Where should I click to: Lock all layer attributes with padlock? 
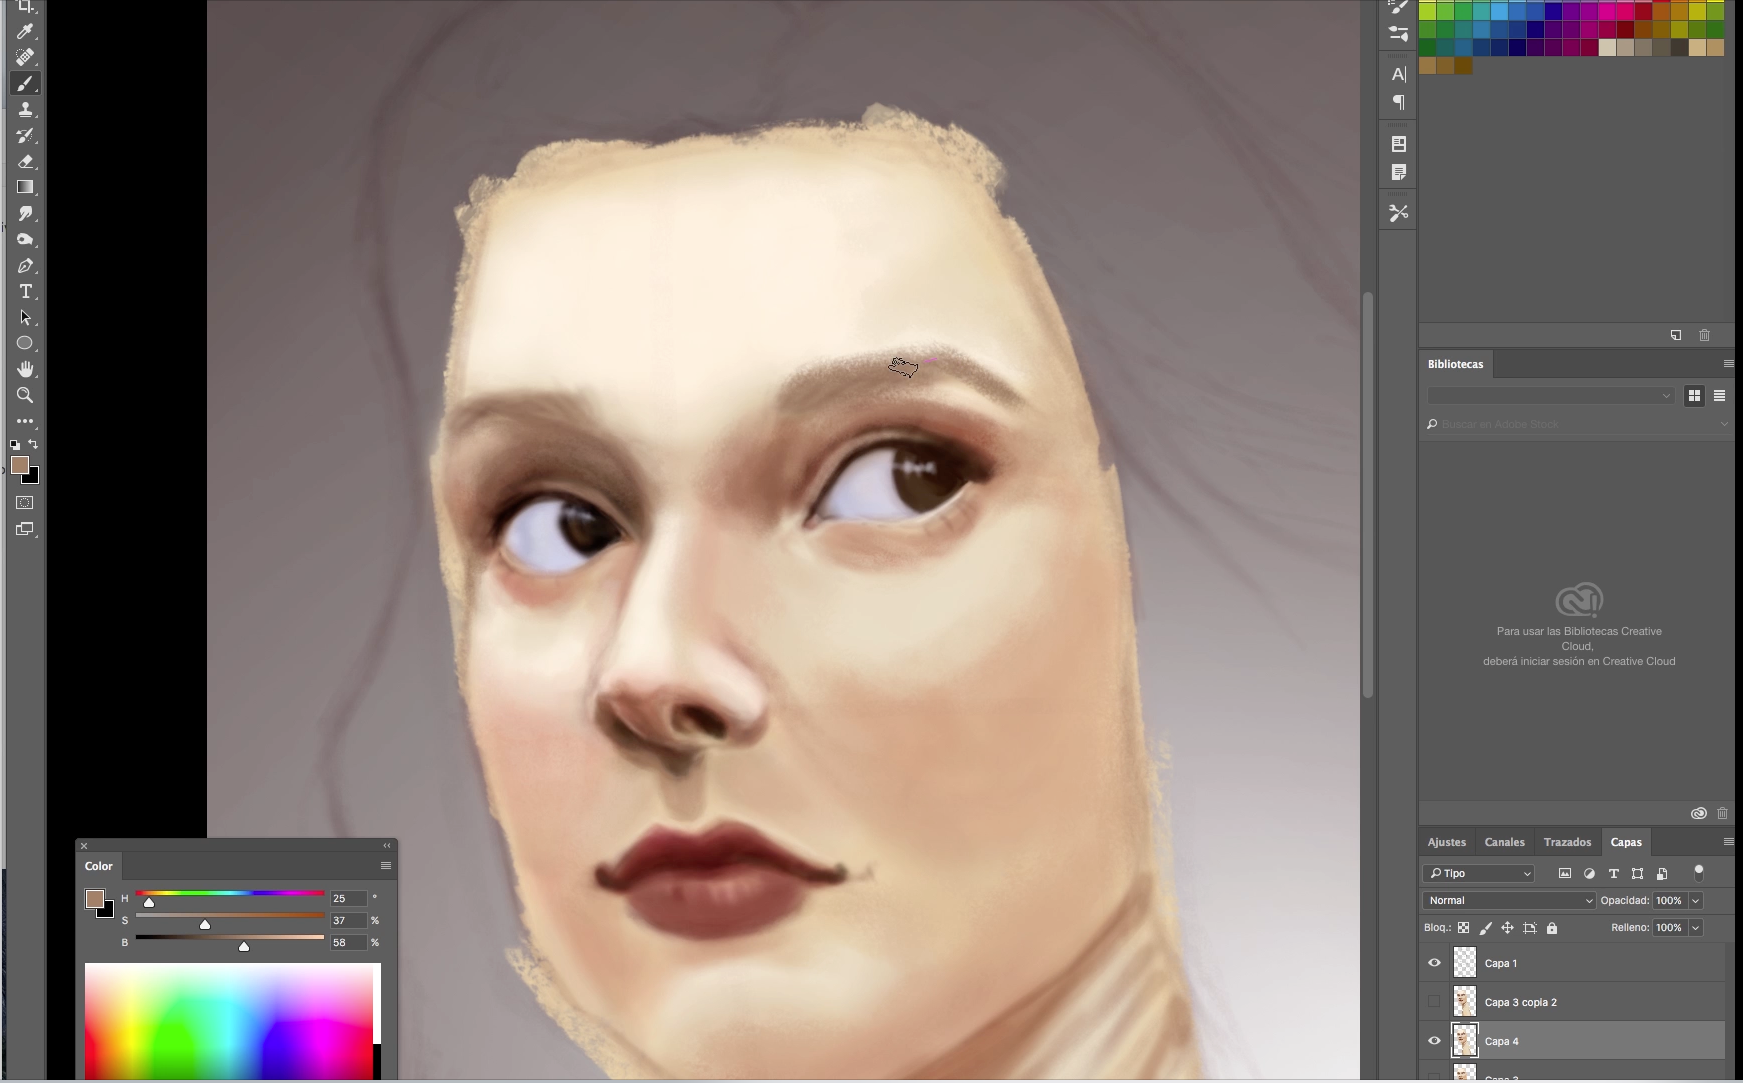pyautogui.click(x=1552, y=928)
